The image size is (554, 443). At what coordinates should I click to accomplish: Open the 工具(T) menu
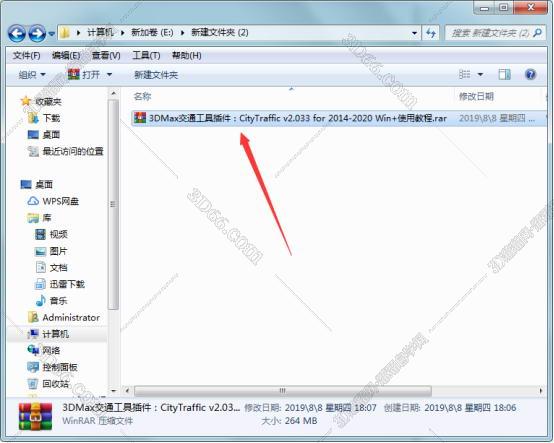tap(146, 55)
